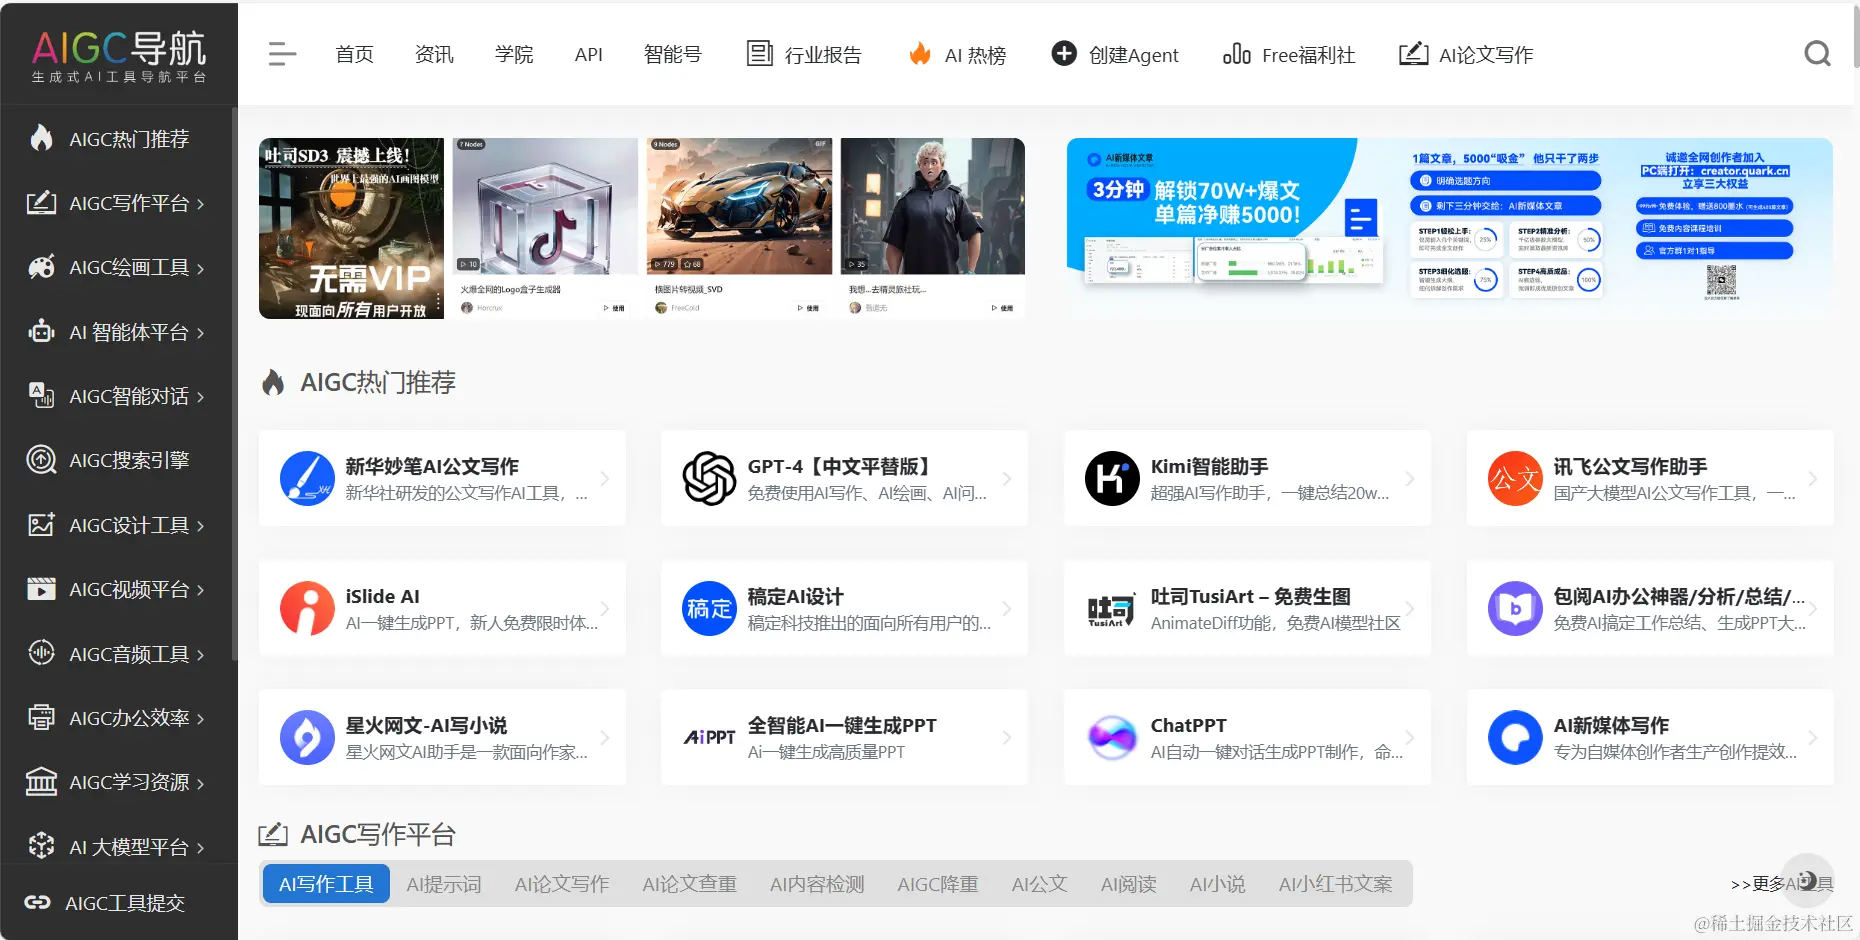This screenshot has width=1860, height=940.
Task: Click the image icon for AIGC设计工具
Action: (x=41, y=525)
